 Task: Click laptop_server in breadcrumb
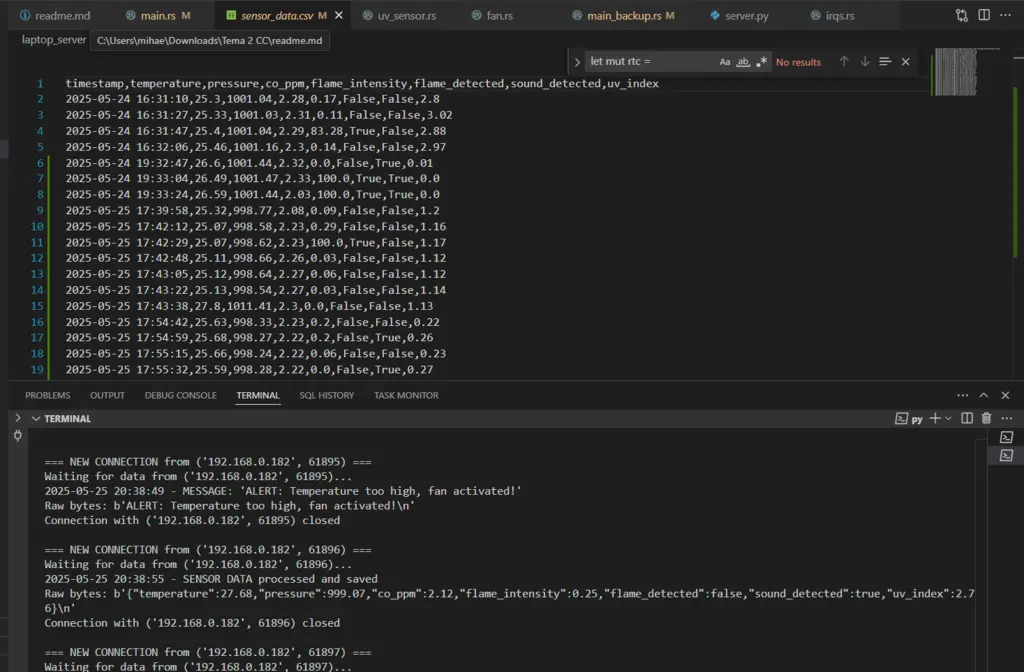(54, 40)
